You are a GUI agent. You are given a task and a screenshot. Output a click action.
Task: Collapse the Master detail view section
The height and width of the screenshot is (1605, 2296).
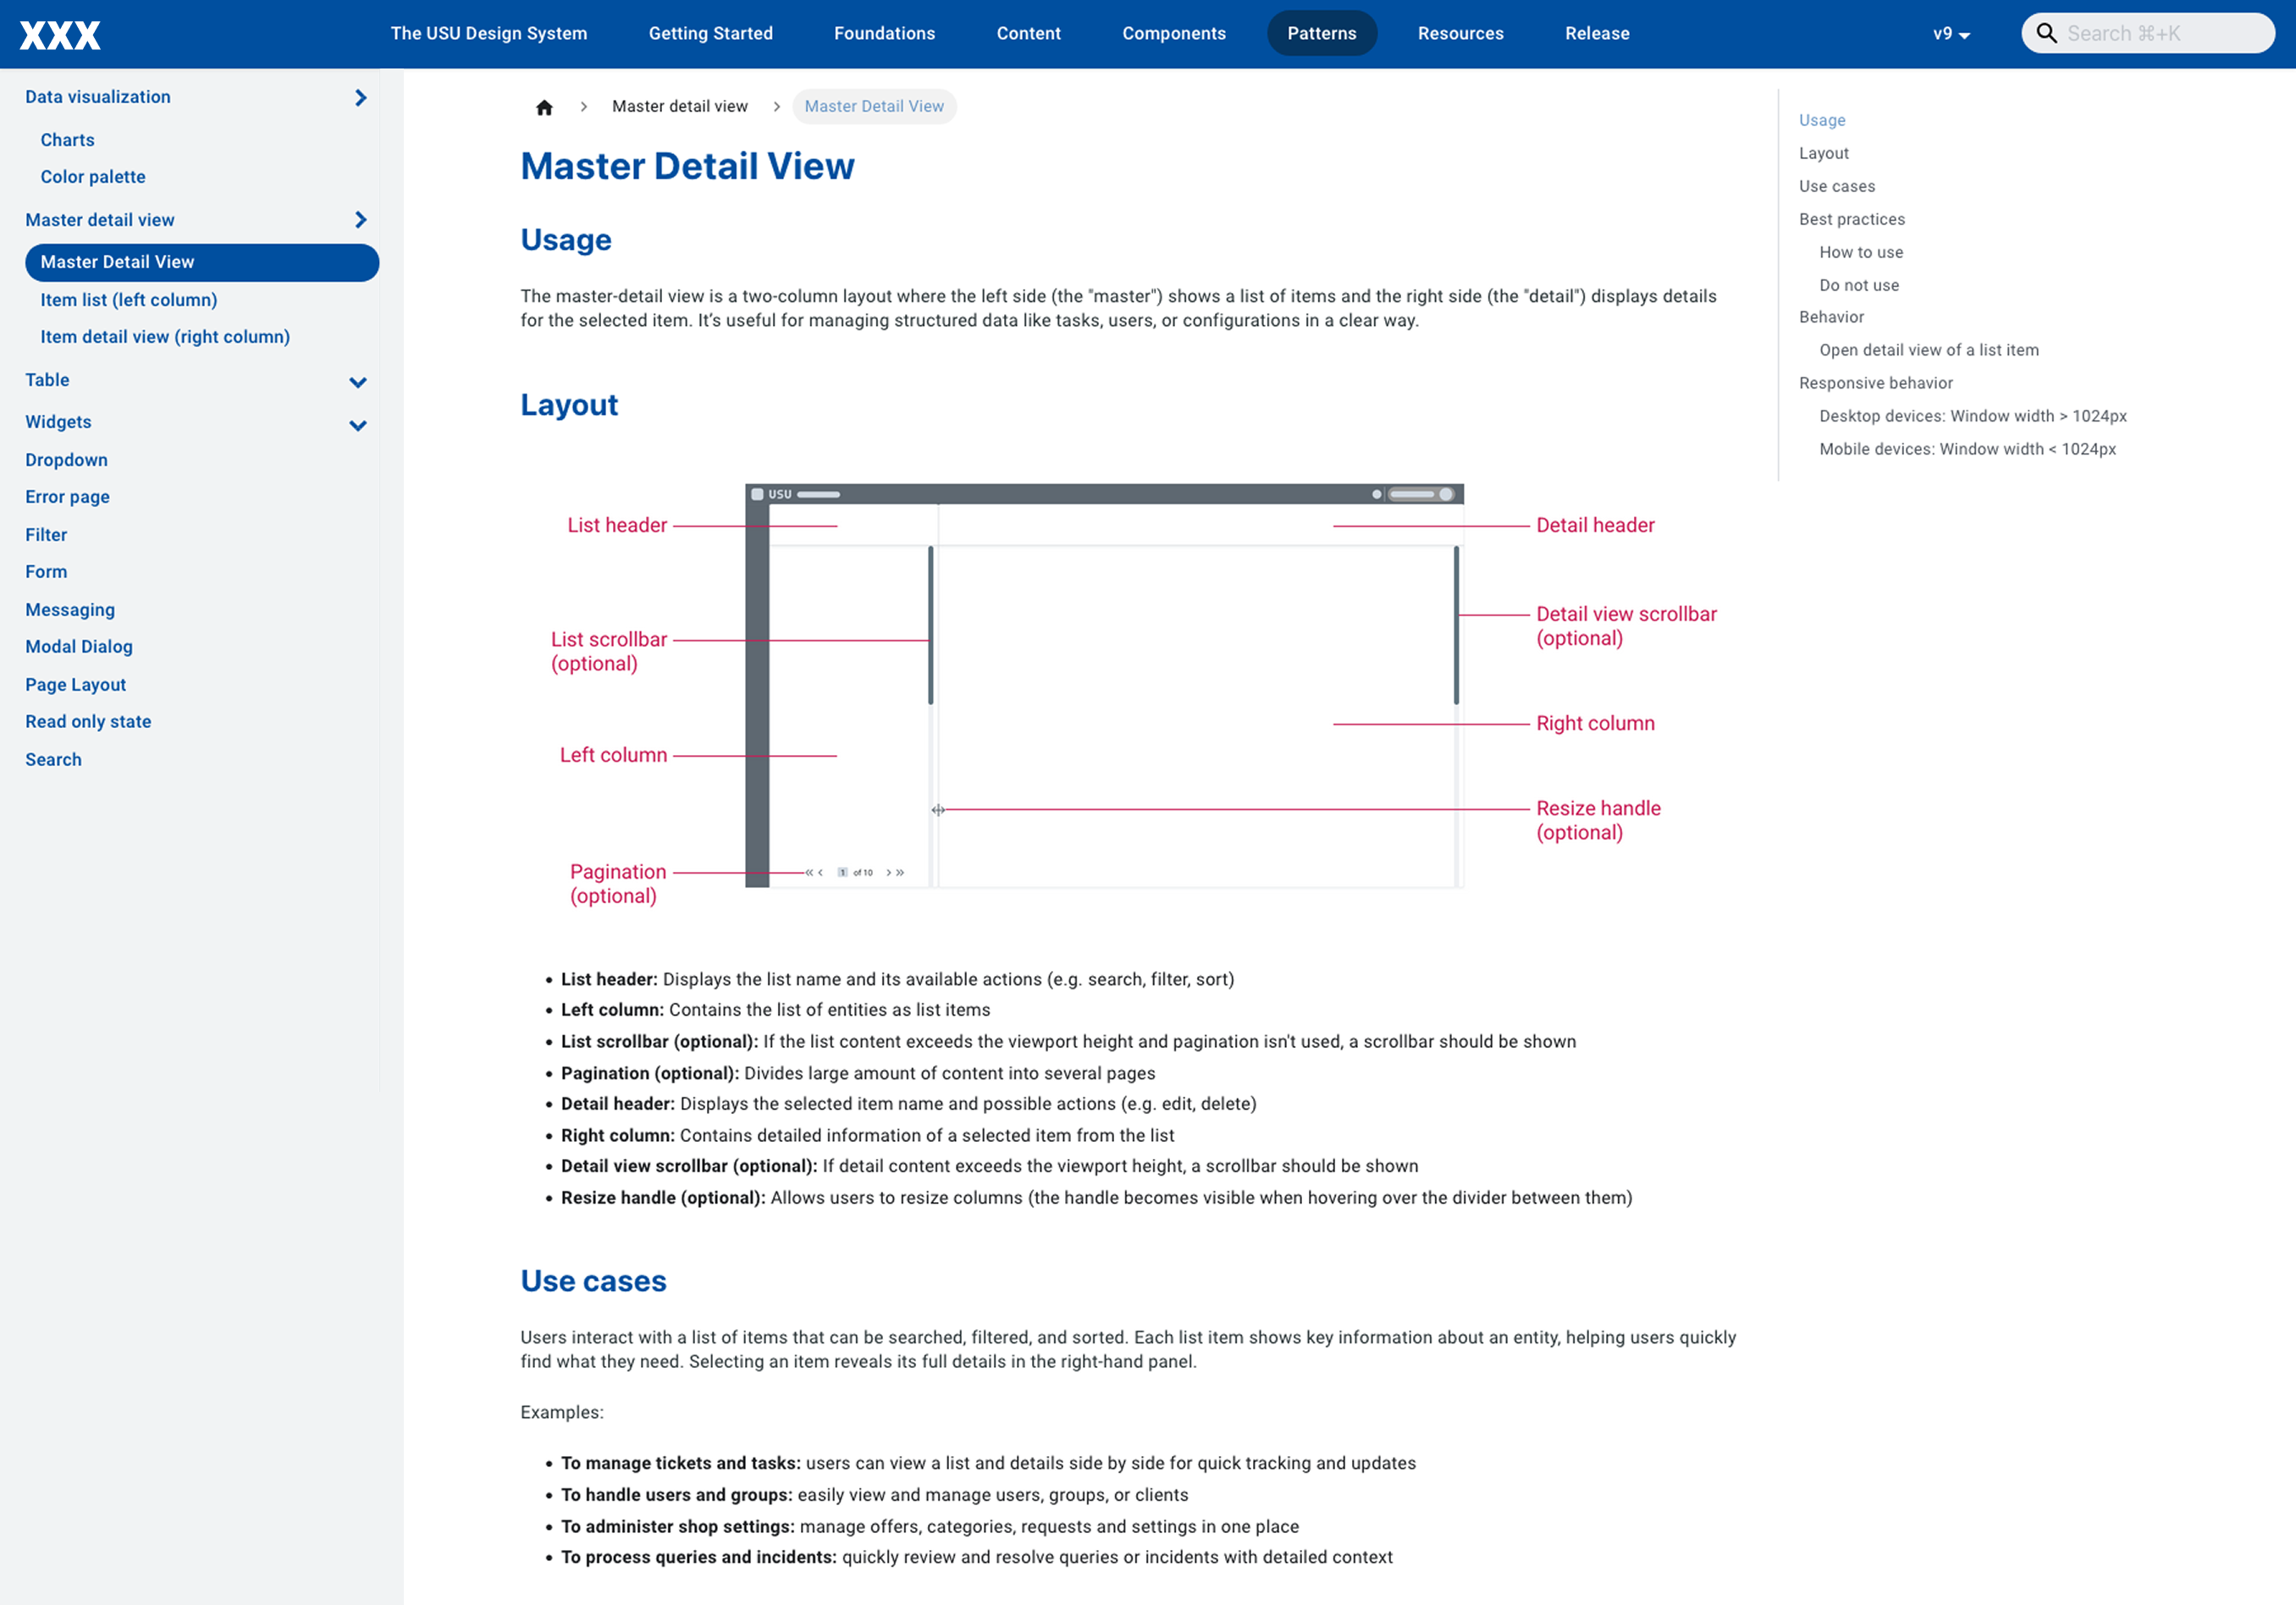[x=360, y=220]
